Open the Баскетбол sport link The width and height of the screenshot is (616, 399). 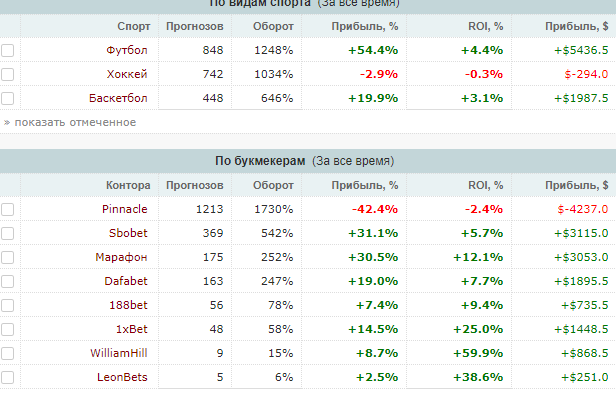118,98
